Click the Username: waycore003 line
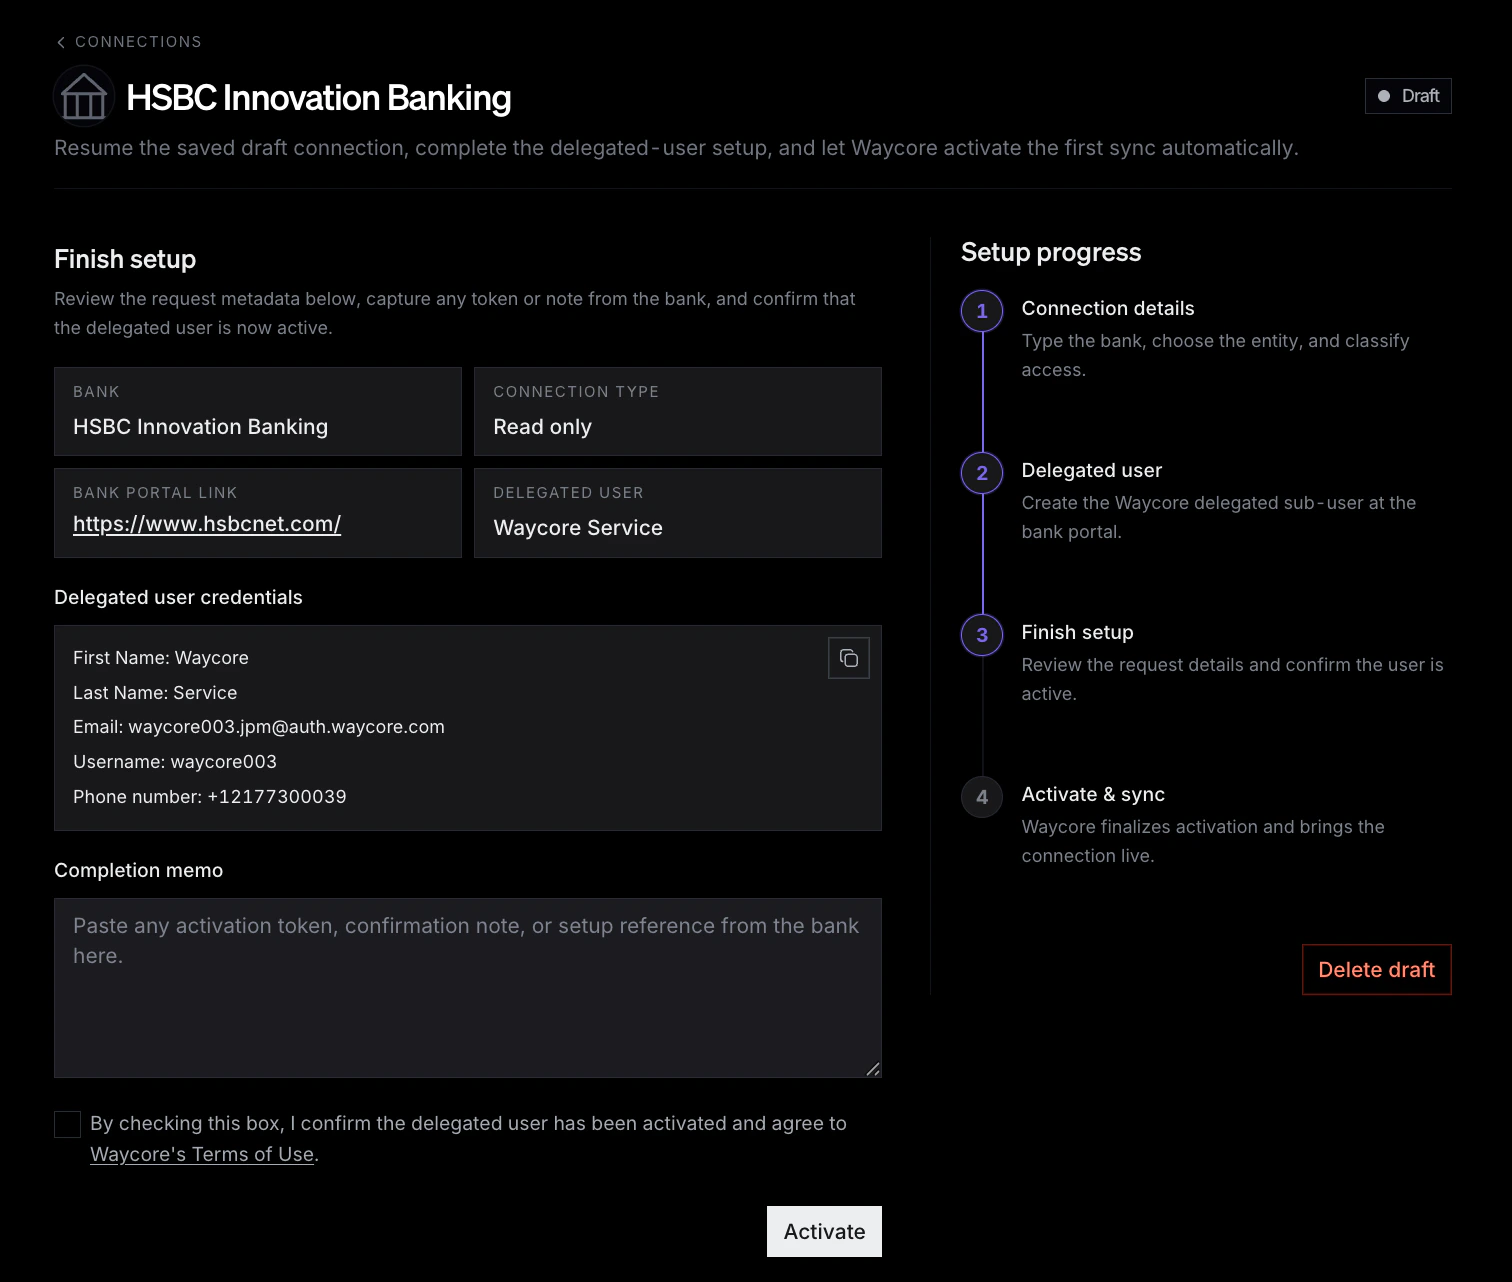 click(x=175, y=762)
